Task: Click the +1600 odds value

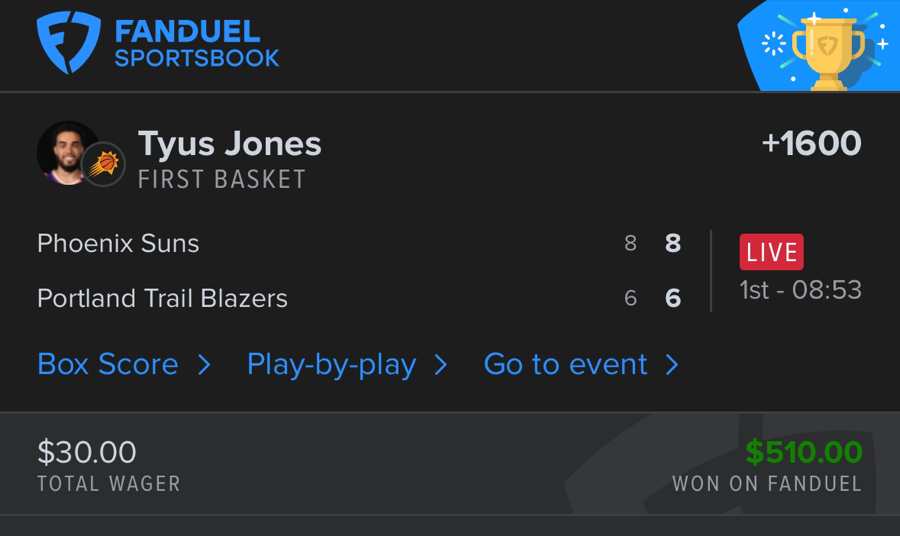Action: click(811, 144)
